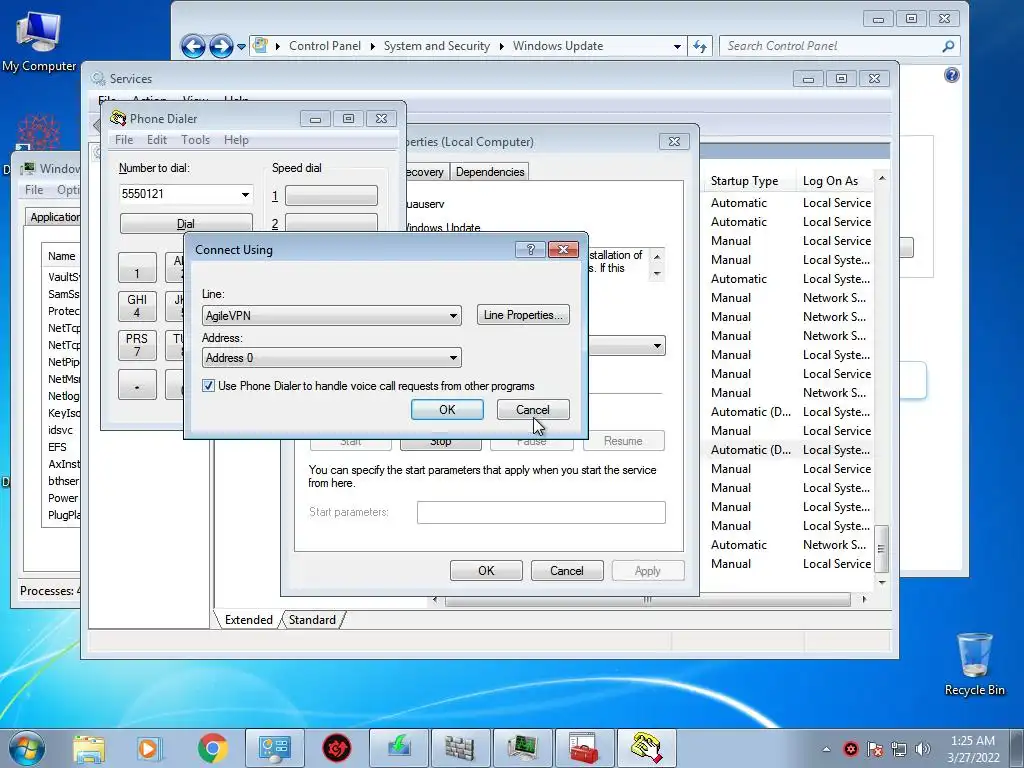This screenshot has width=1024, height=768.
Task: Expand the Line dropdown showing AgileVPN
Action: (453, 315)
